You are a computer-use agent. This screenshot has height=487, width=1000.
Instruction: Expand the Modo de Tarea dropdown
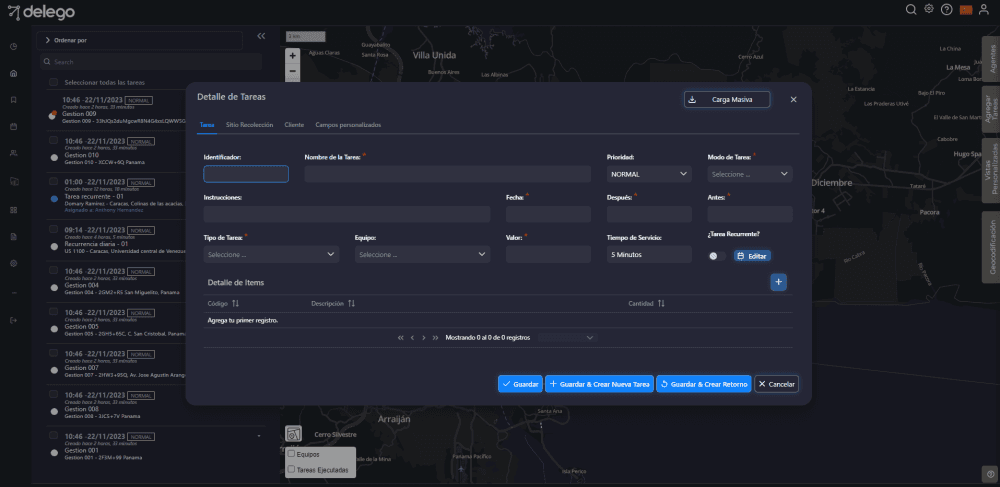pos(749,174)
